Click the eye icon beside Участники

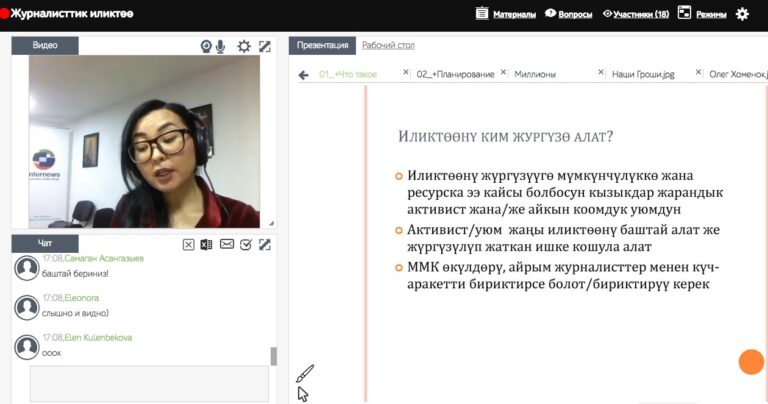(607, 14)
